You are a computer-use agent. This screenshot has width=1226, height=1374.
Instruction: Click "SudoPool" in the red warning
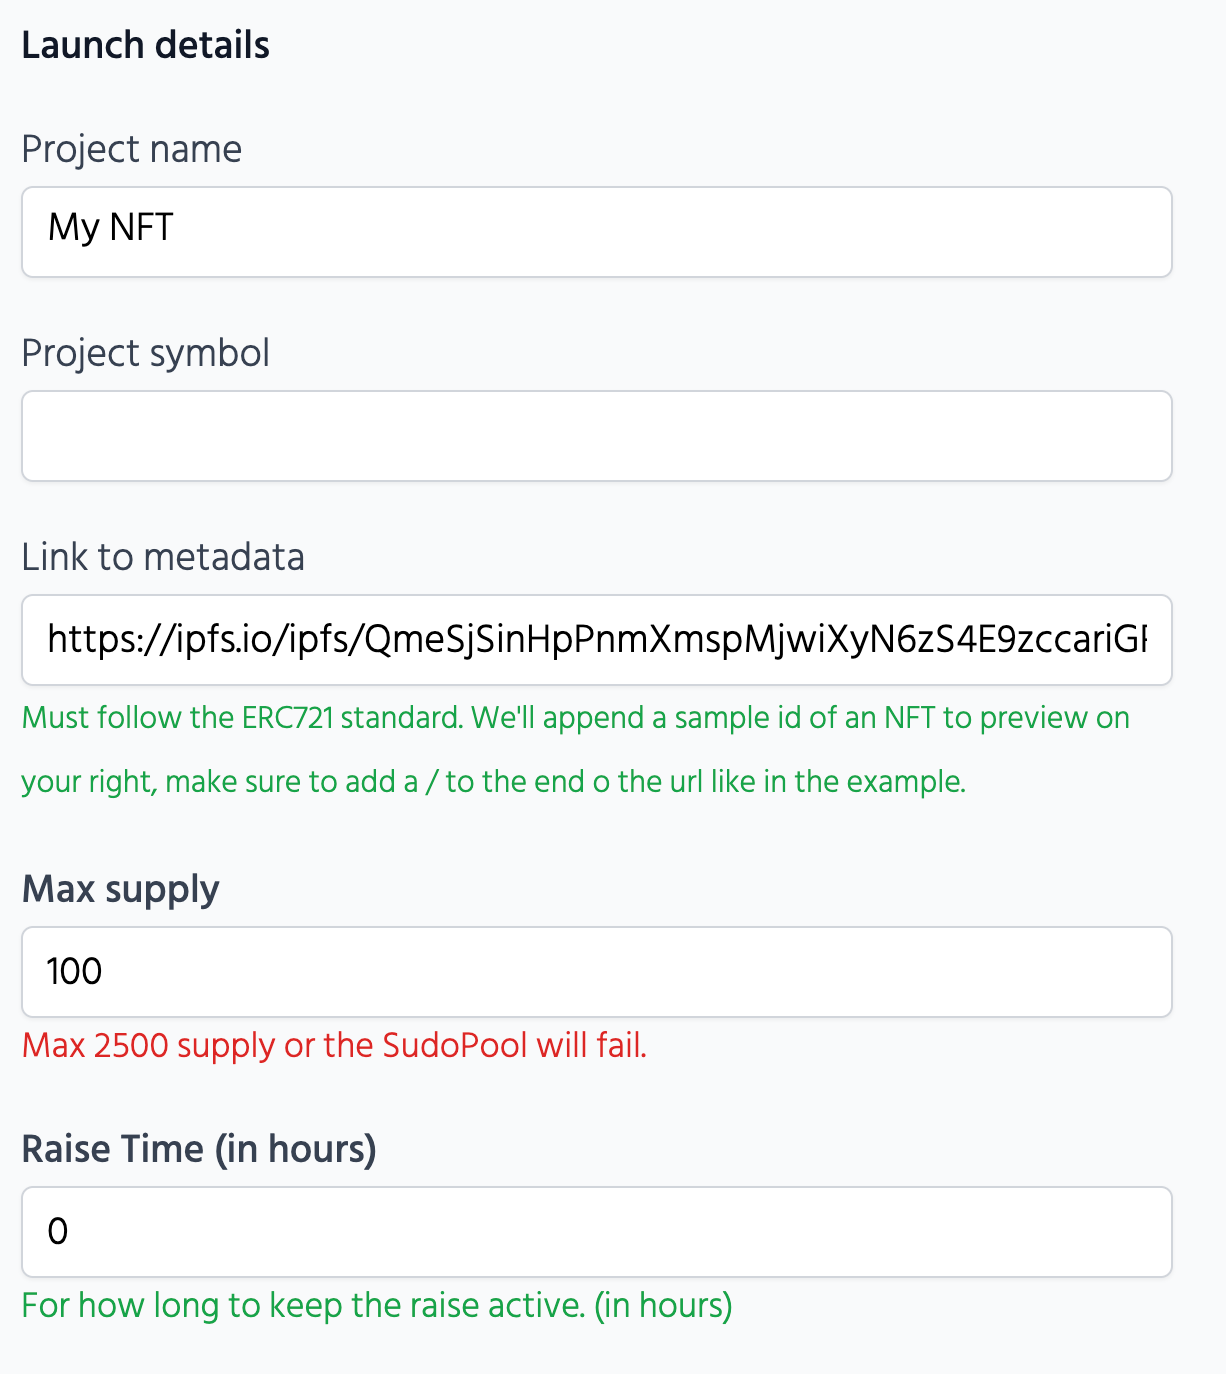[454, 1046]
